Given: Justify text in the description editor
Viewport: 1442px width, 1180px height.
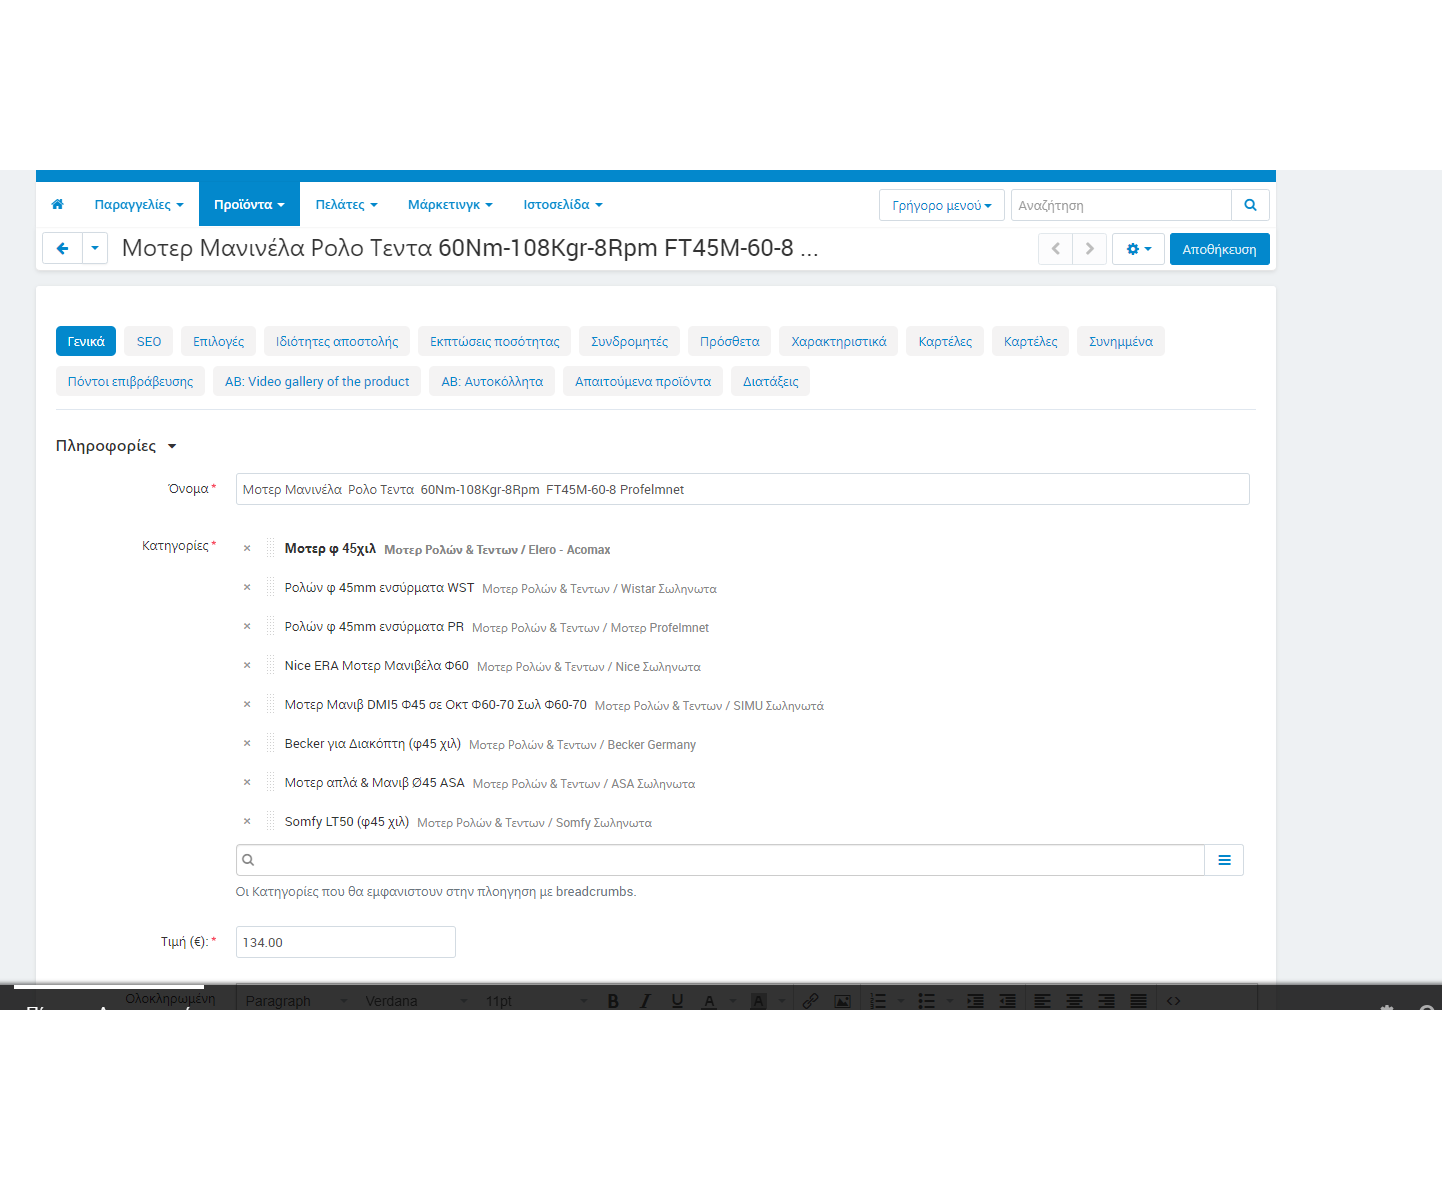Looking at the screenshot, I should pyautogui.click(x=1138, y=1001).
